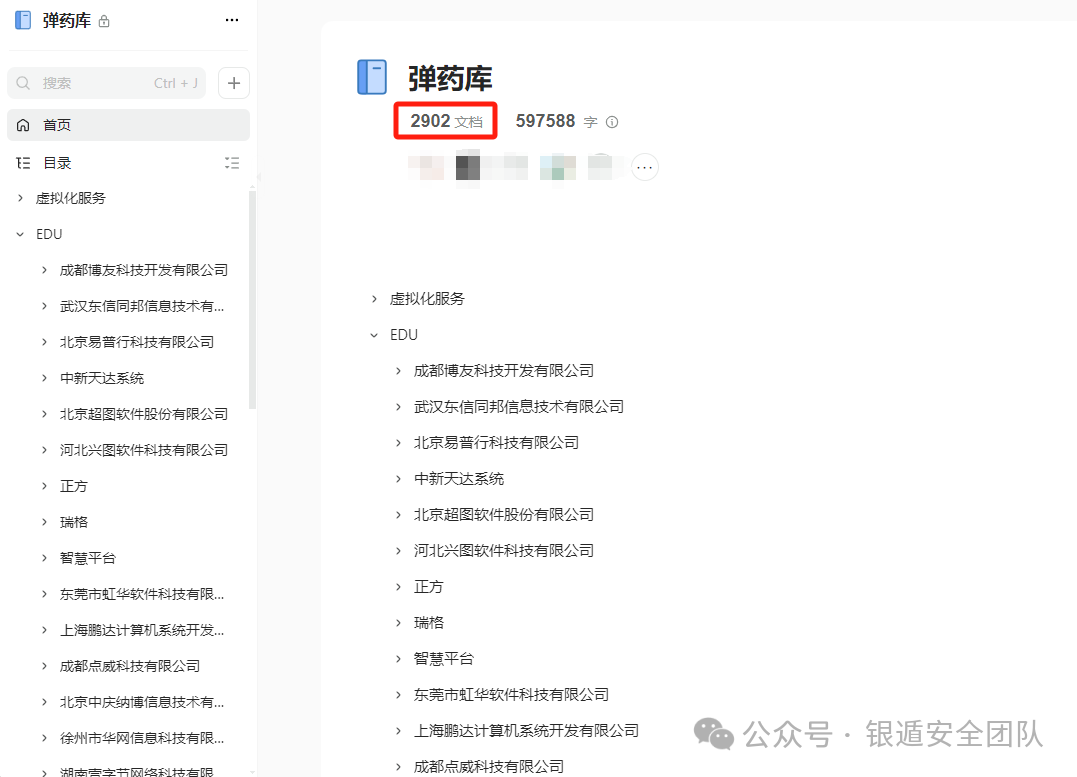Click the dark gray member avatar
This screenshot has width=1077, height=777.
[468, 168]
